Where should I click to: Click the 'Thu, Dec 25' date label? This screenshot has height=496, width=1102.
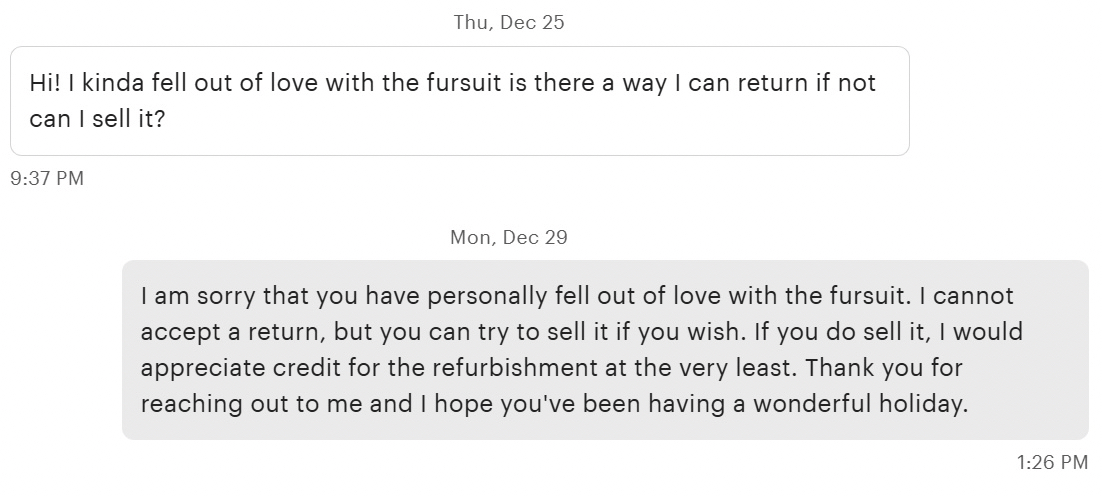coord(509,22)
